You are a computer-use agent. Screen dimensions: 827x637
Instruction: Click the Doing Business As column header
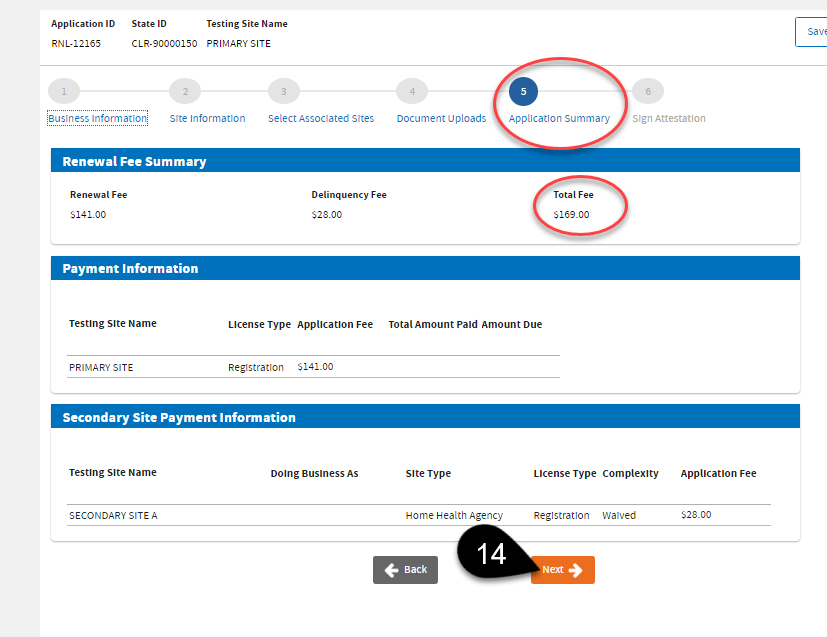tap(314, 474)
